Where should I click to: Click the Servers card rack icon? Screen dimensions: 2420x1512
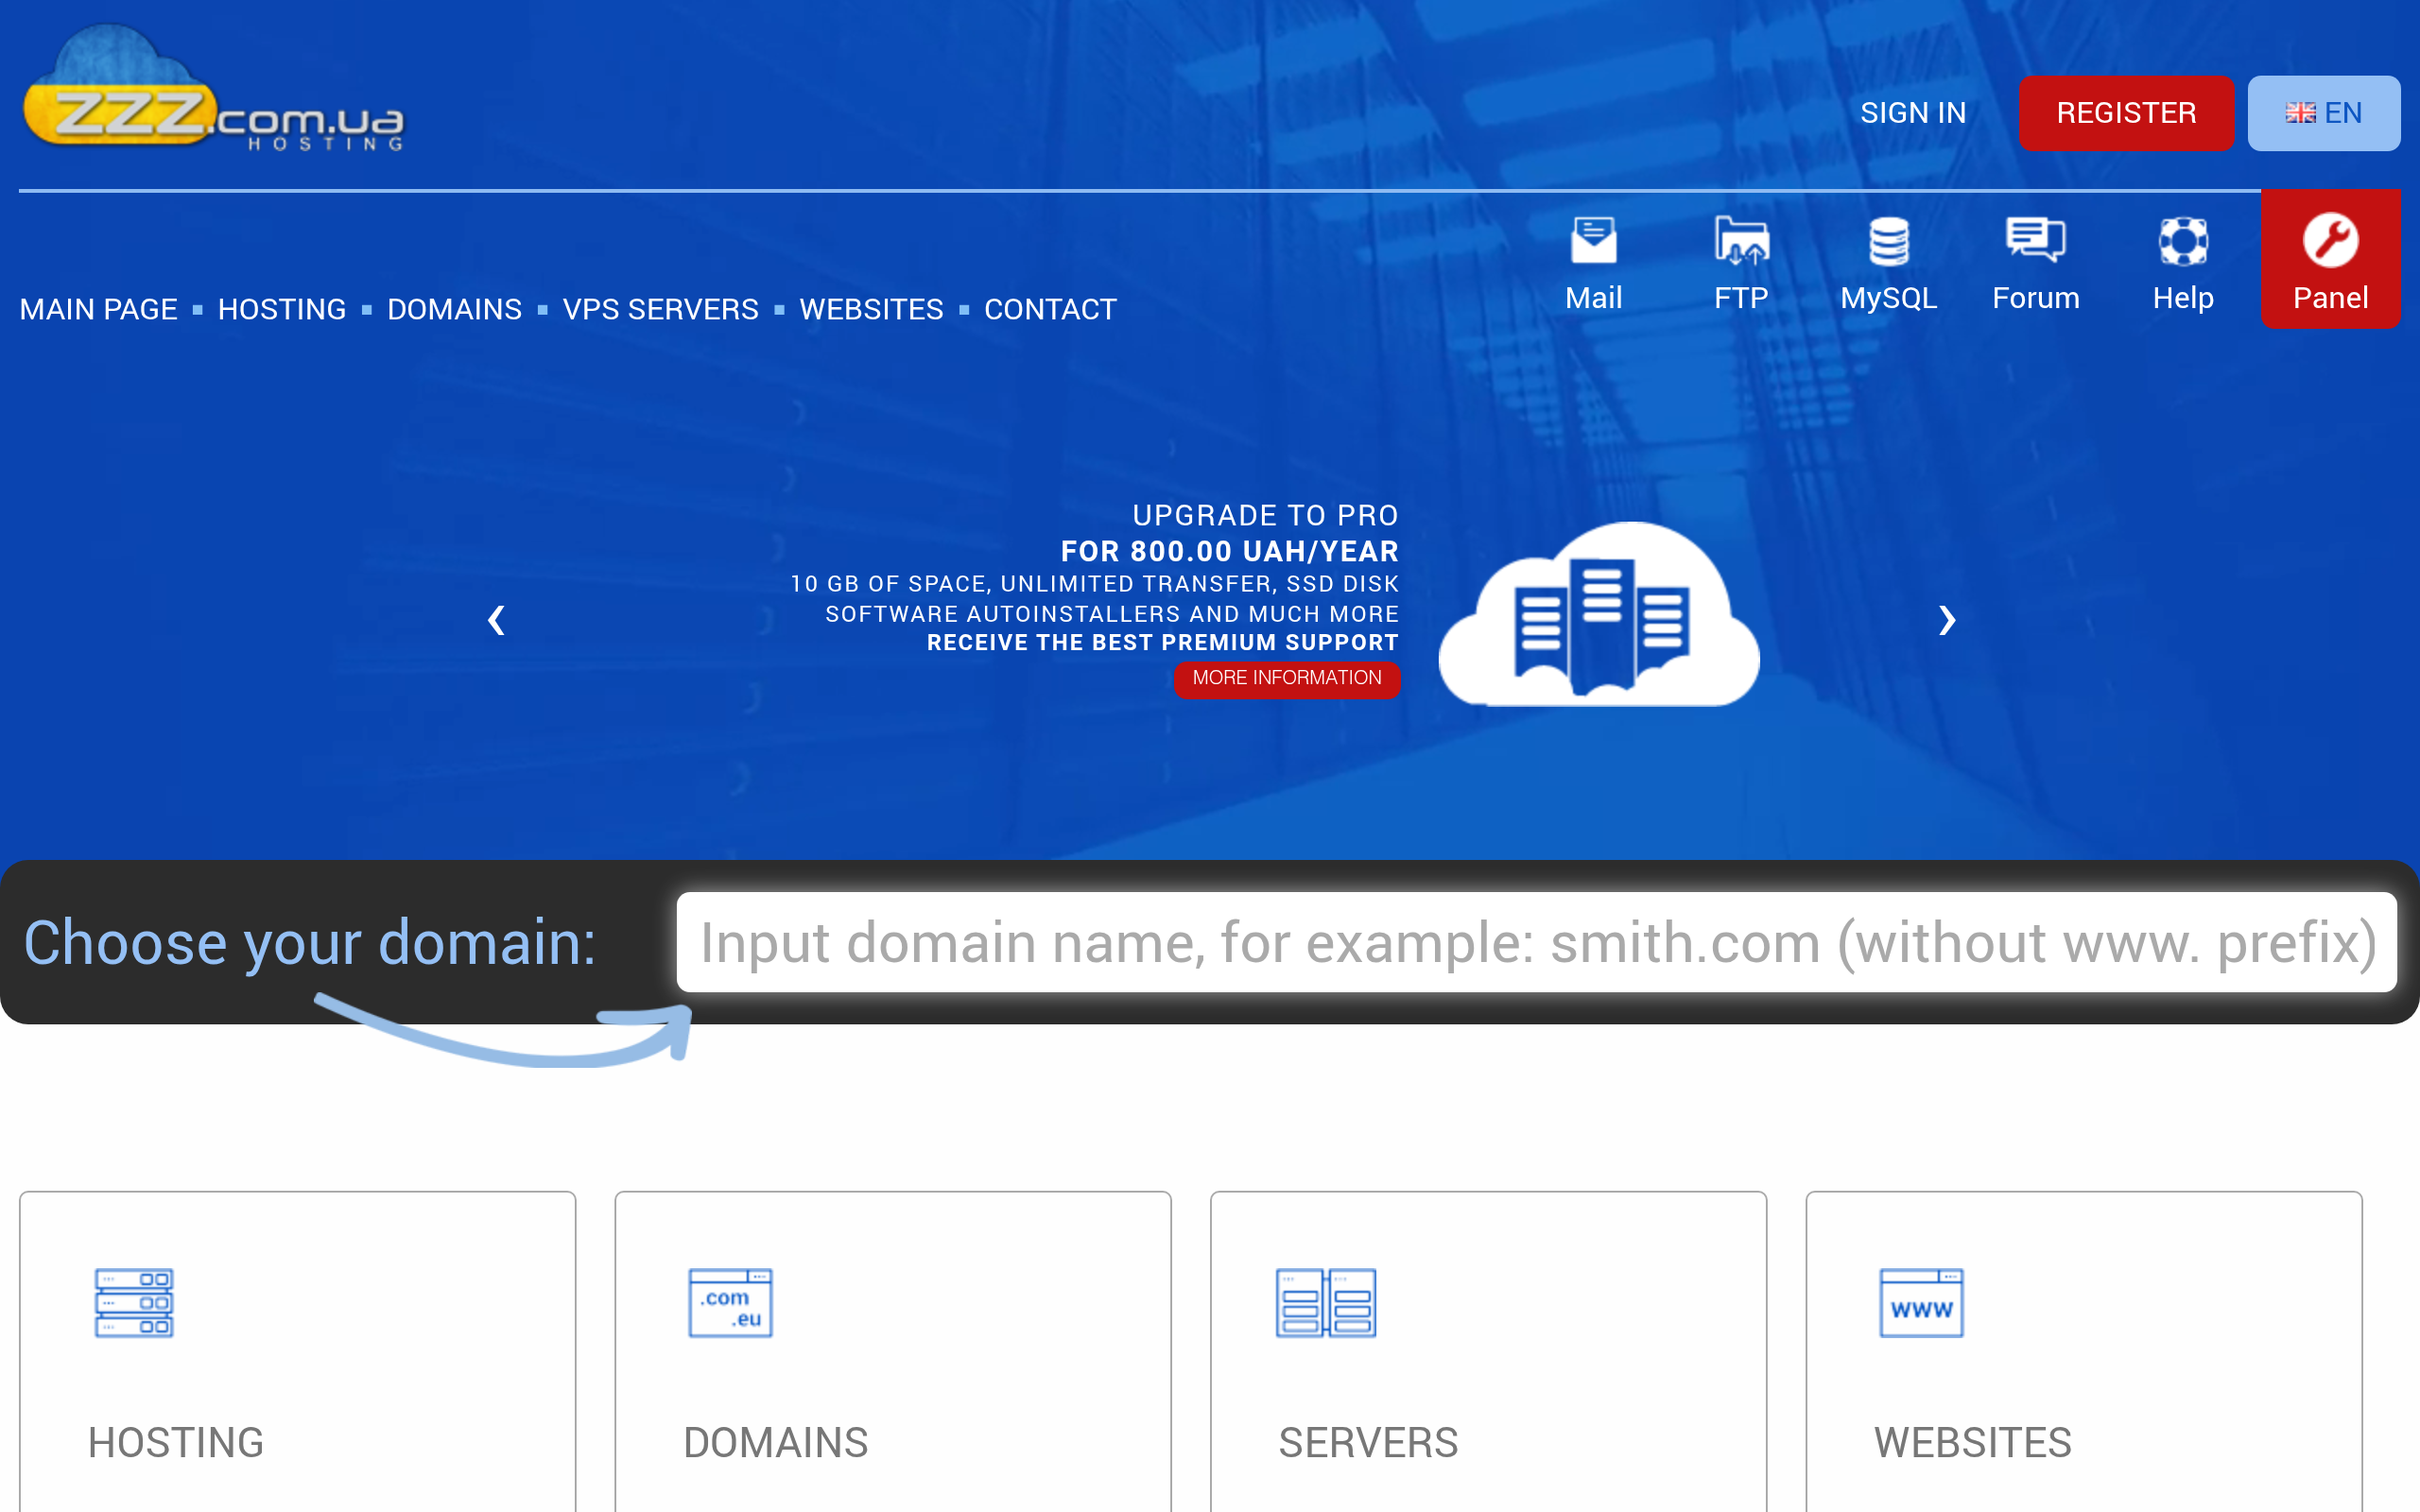click(1326, 1303)
